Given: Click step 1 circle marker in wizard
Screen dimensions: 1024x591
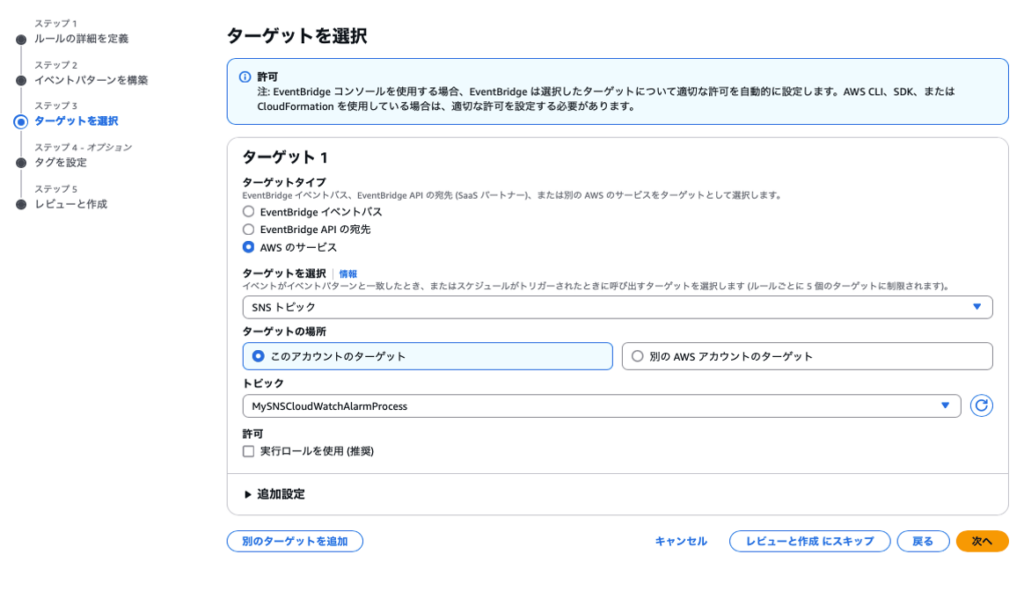Looking at the screenshot, I should [20, 39].
